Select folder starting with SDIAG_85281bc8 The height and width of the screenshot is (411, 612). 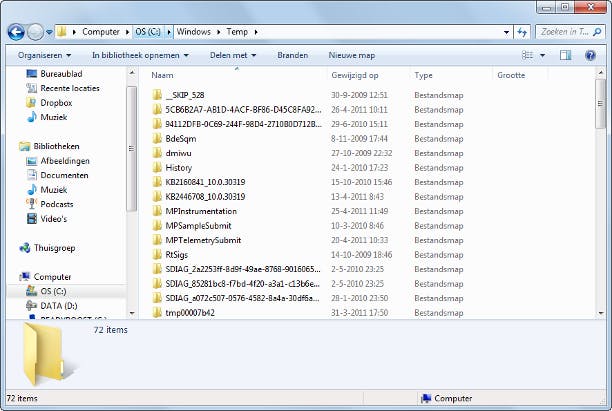coord(242,284)
